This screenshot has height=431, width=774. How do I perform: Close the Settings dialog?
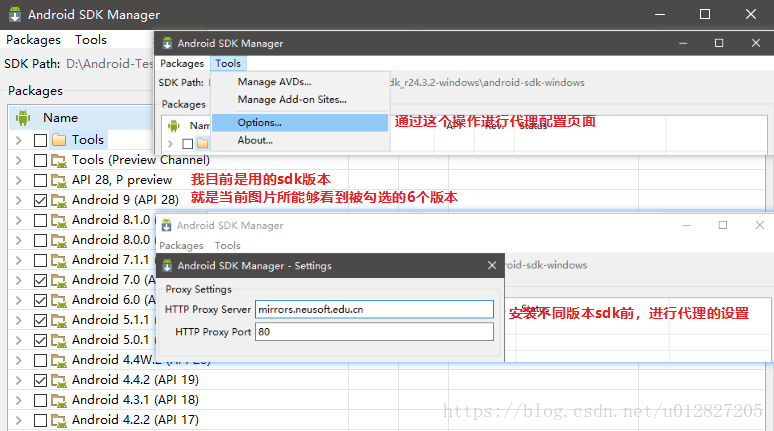point(492,266)
